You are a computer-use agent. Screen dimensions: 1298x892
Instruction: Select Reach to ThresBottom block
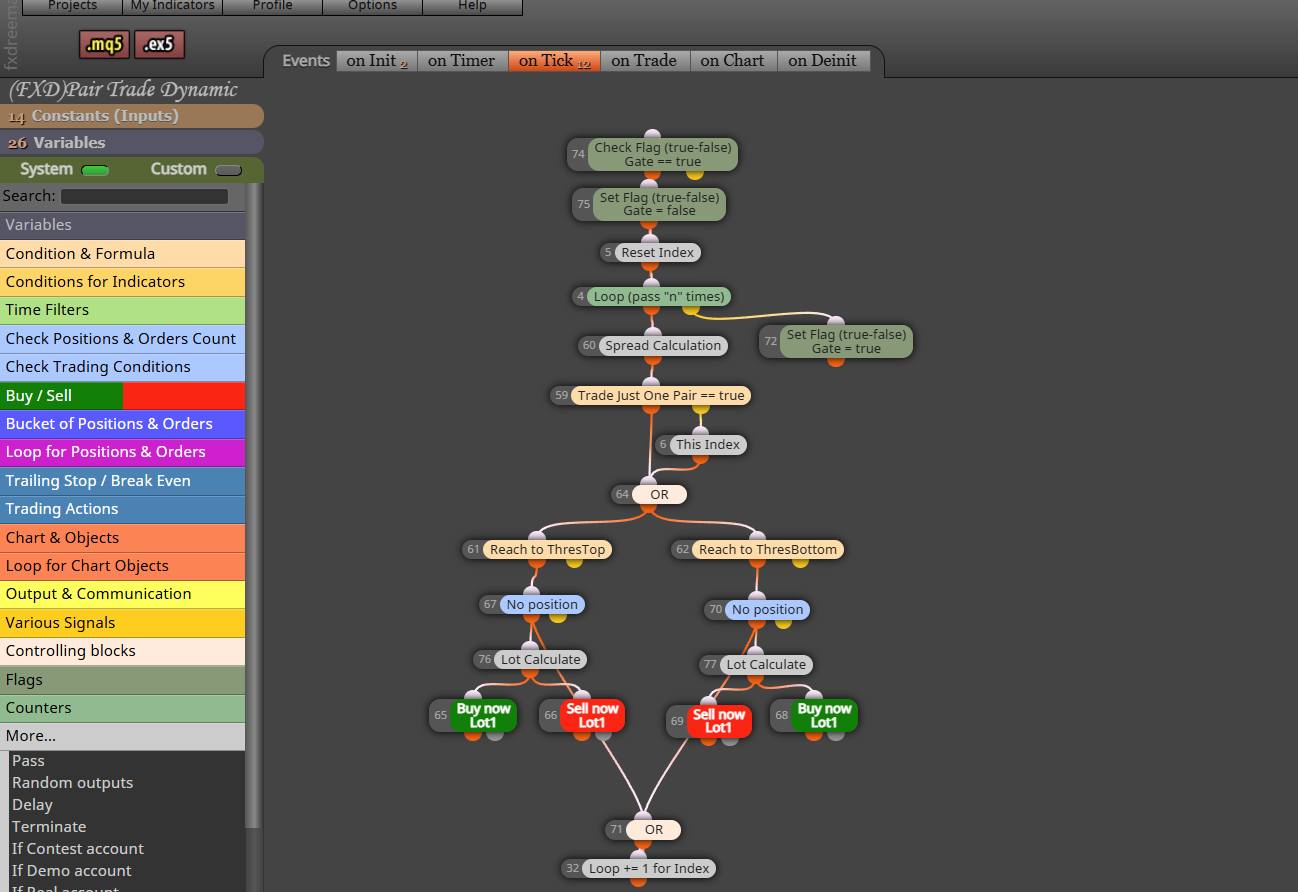pyautogui.click(x=768, y=550)
